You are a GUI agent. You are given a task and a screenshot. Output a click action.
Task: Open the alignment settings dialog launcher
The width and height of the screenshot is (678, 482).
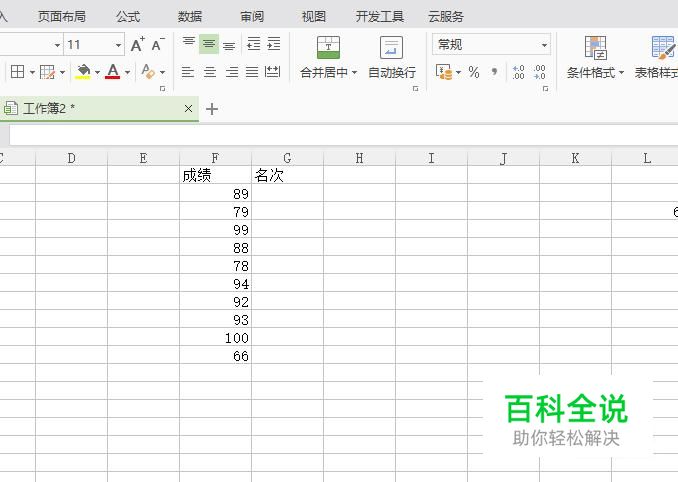(x=416, y=89)
